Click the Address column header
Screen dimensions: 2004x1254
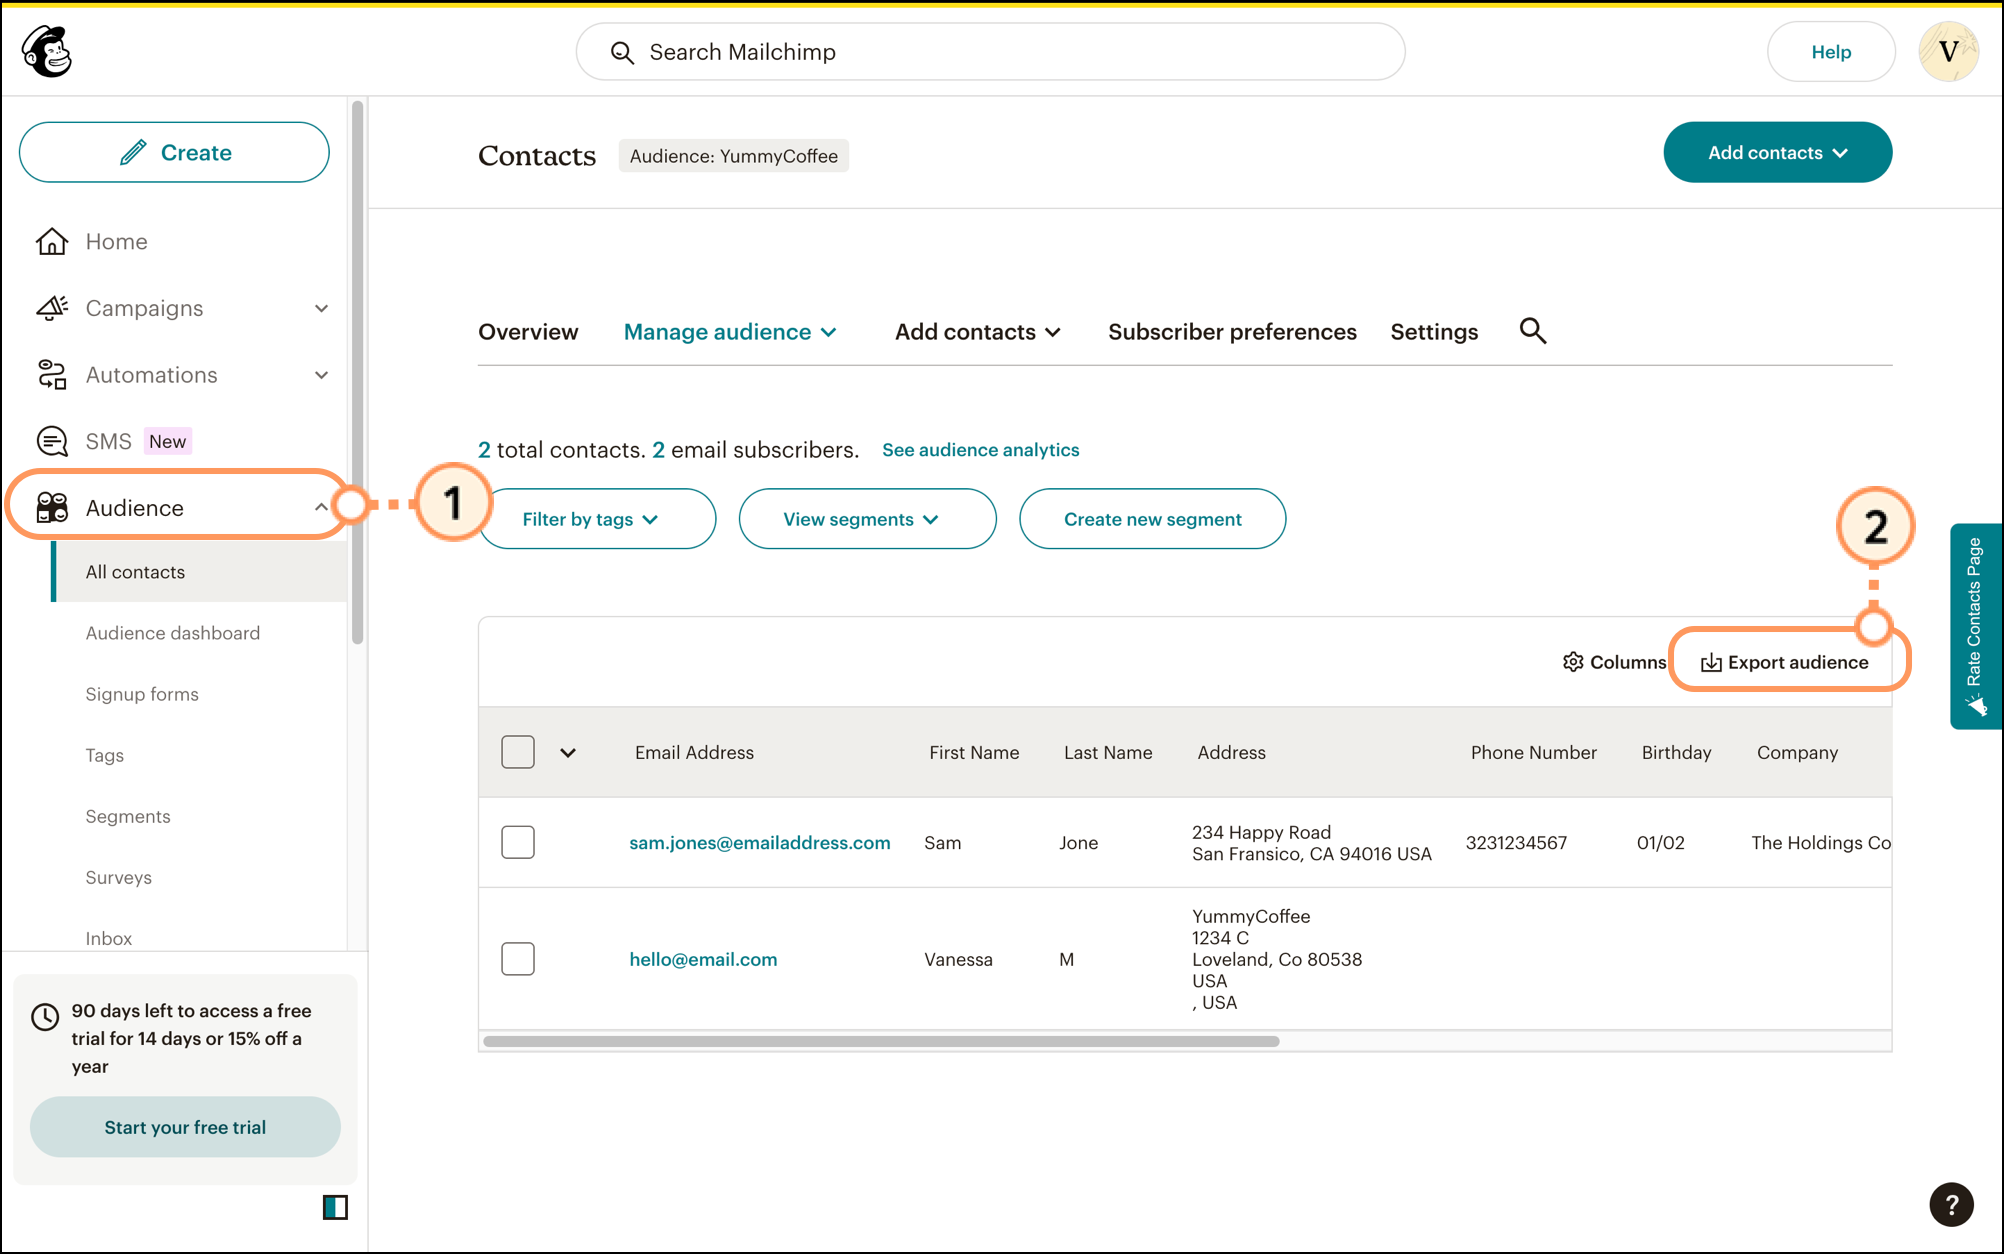tap(1231, 753)
